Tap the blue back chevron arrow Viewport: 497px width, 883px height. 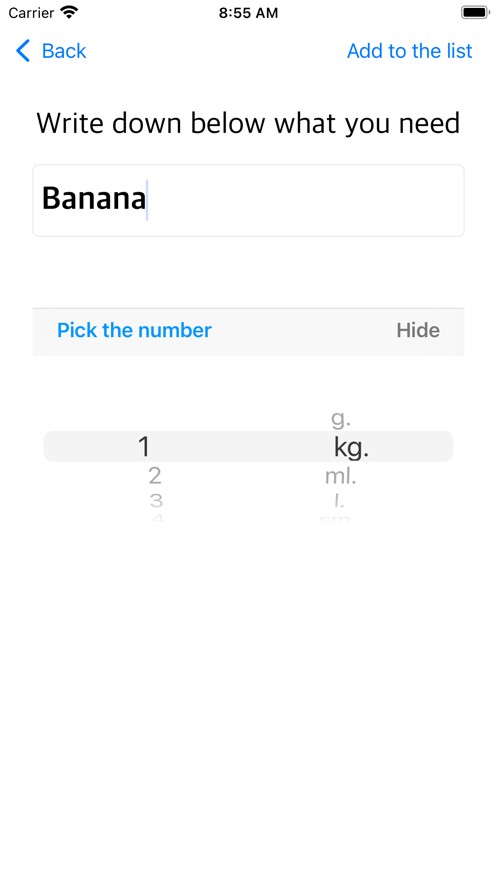(23, 51)
